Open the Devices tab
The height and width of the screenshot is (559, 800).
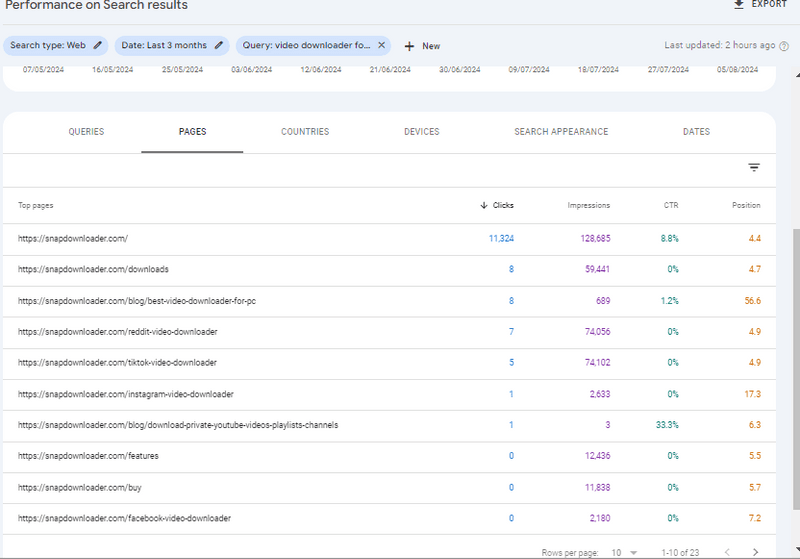[x=421, y=132]
